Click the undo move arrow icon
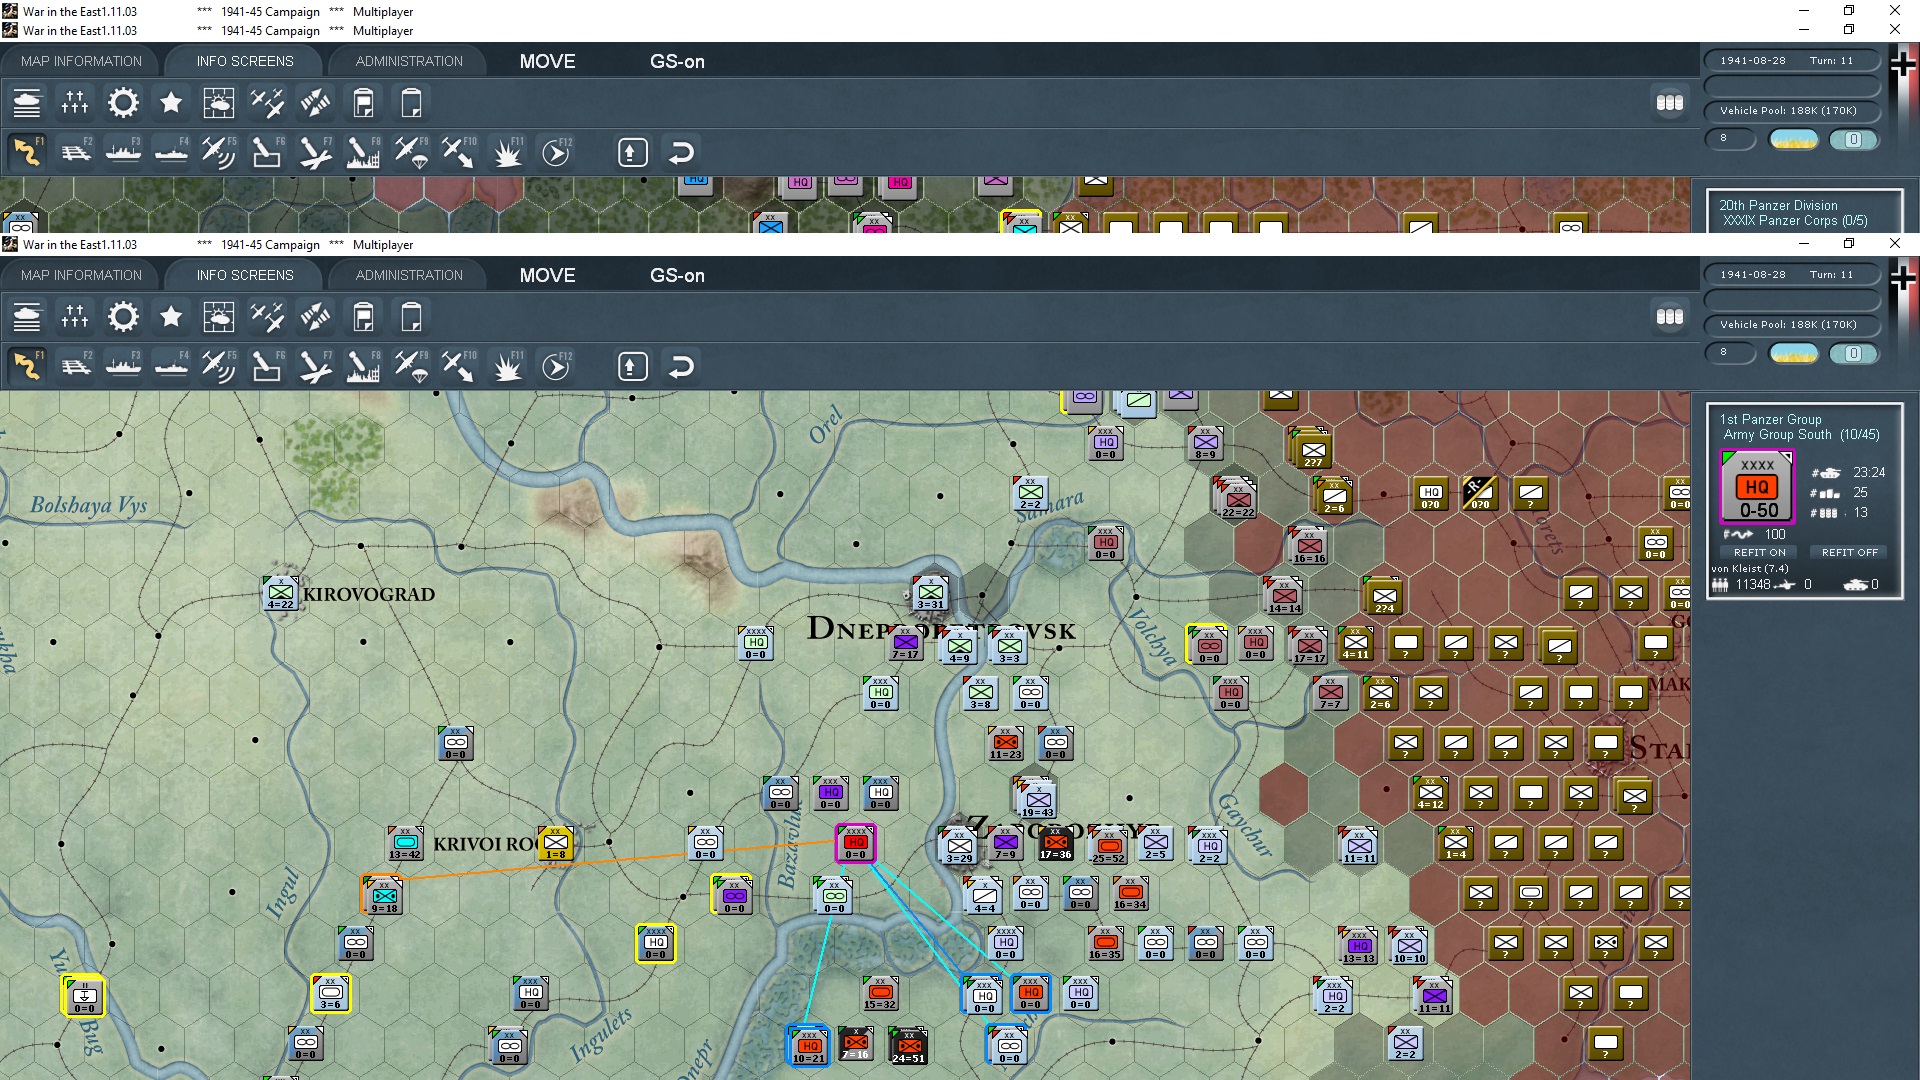This screenshot has width=1920, height=1080. (681, 367)
